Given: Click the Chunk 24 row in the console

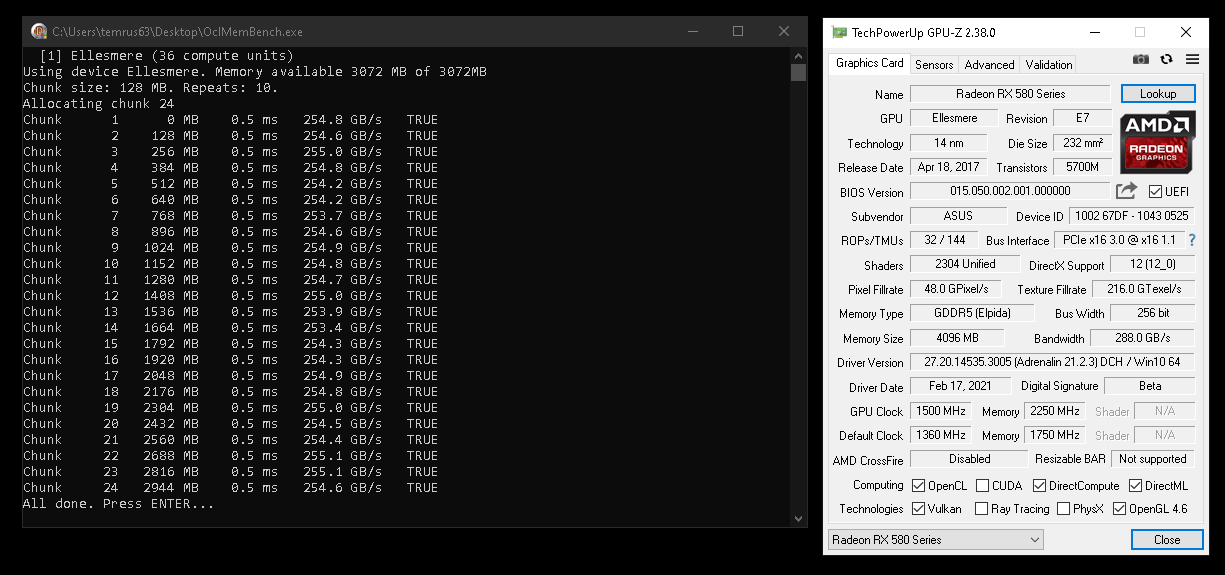Looking at the screenshot, I should [230, 488].
